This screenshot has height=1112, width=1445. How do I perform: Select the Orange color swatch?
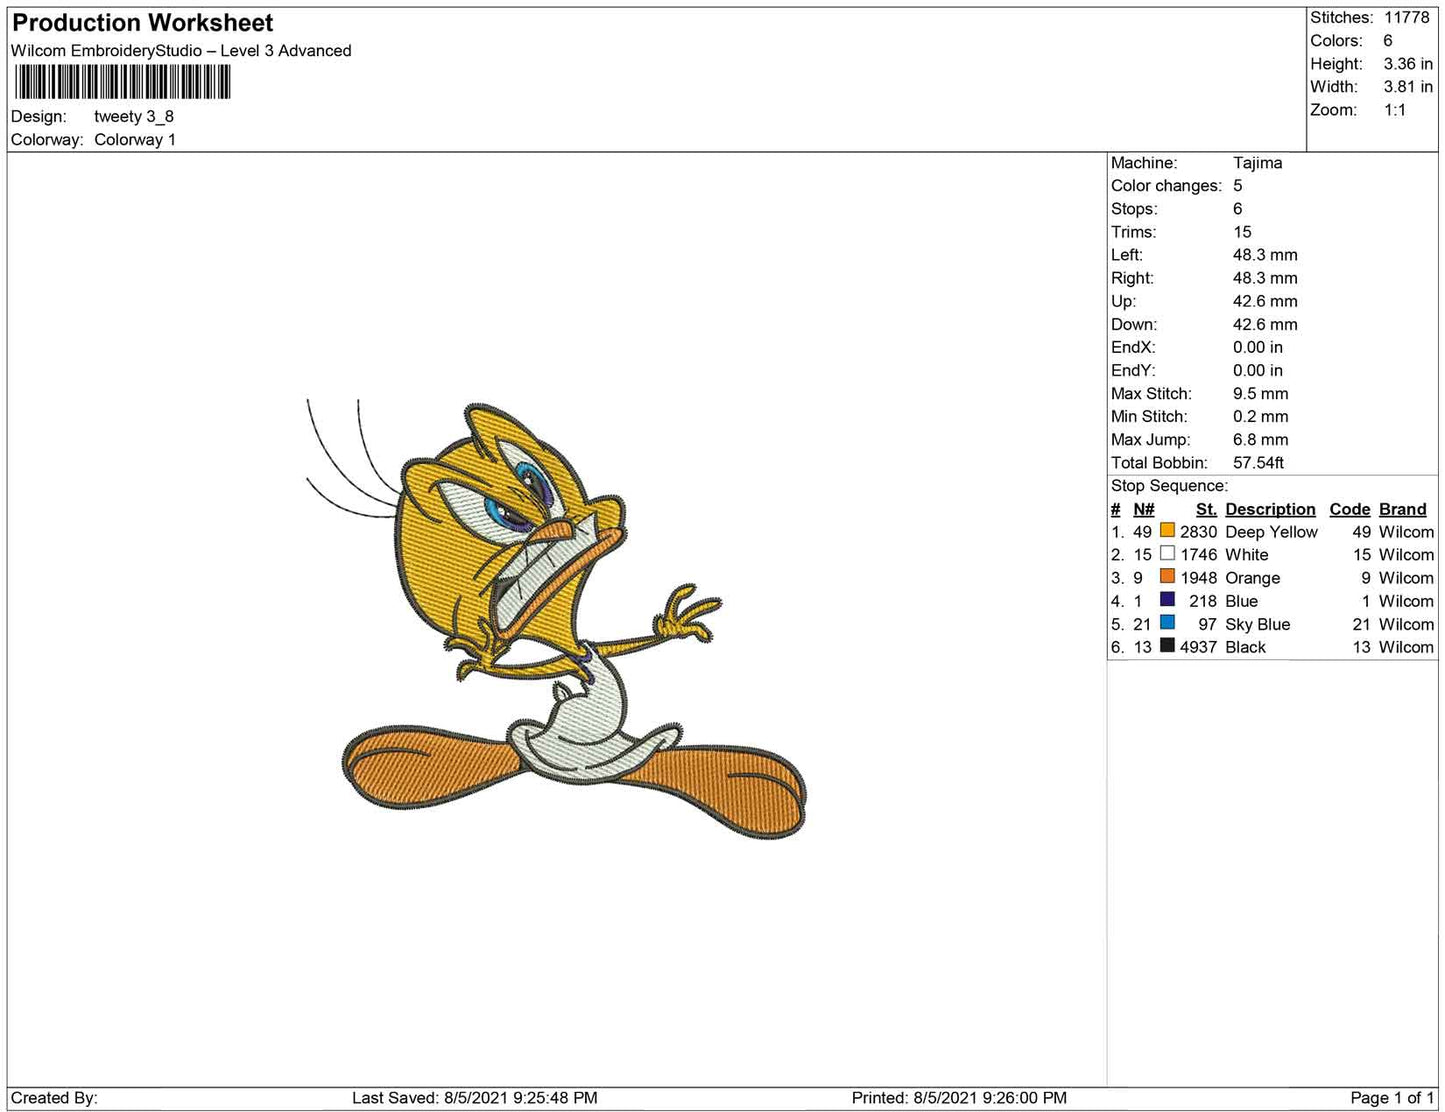point(1167,577)
